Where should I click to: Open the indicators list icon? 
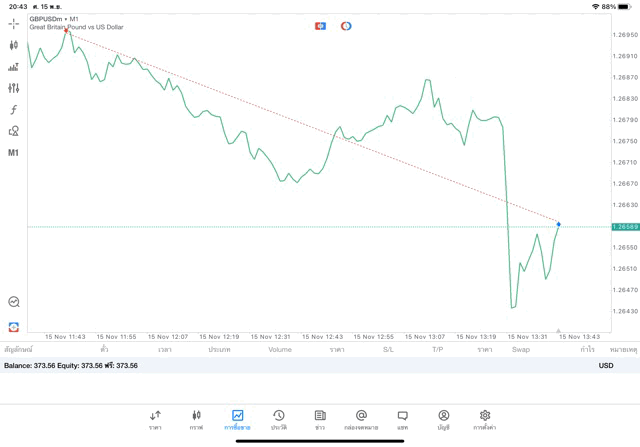[x=14, y=67]
